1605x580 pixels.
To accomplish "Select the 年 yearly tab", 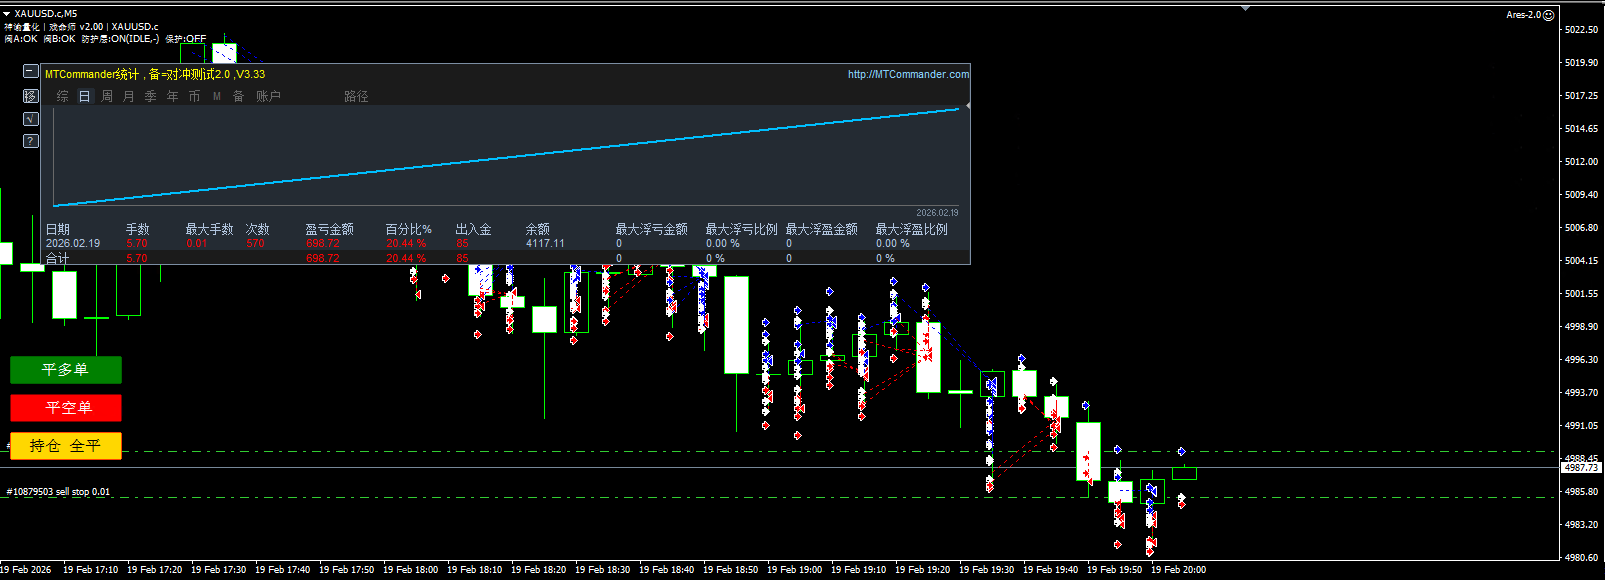I will coord(173,96).
